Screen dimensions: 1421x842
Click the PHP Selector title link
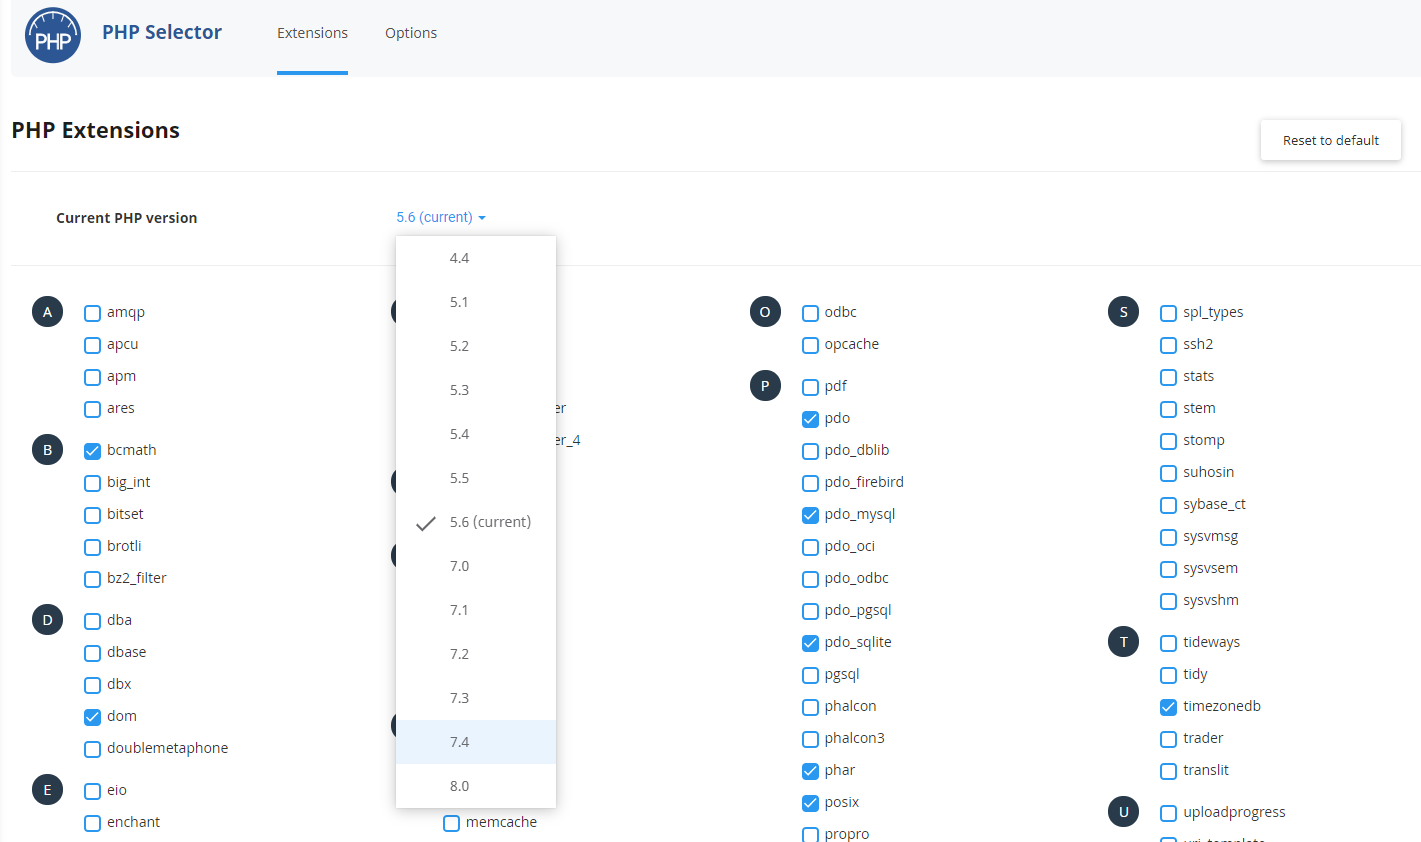tap(162, 32)
